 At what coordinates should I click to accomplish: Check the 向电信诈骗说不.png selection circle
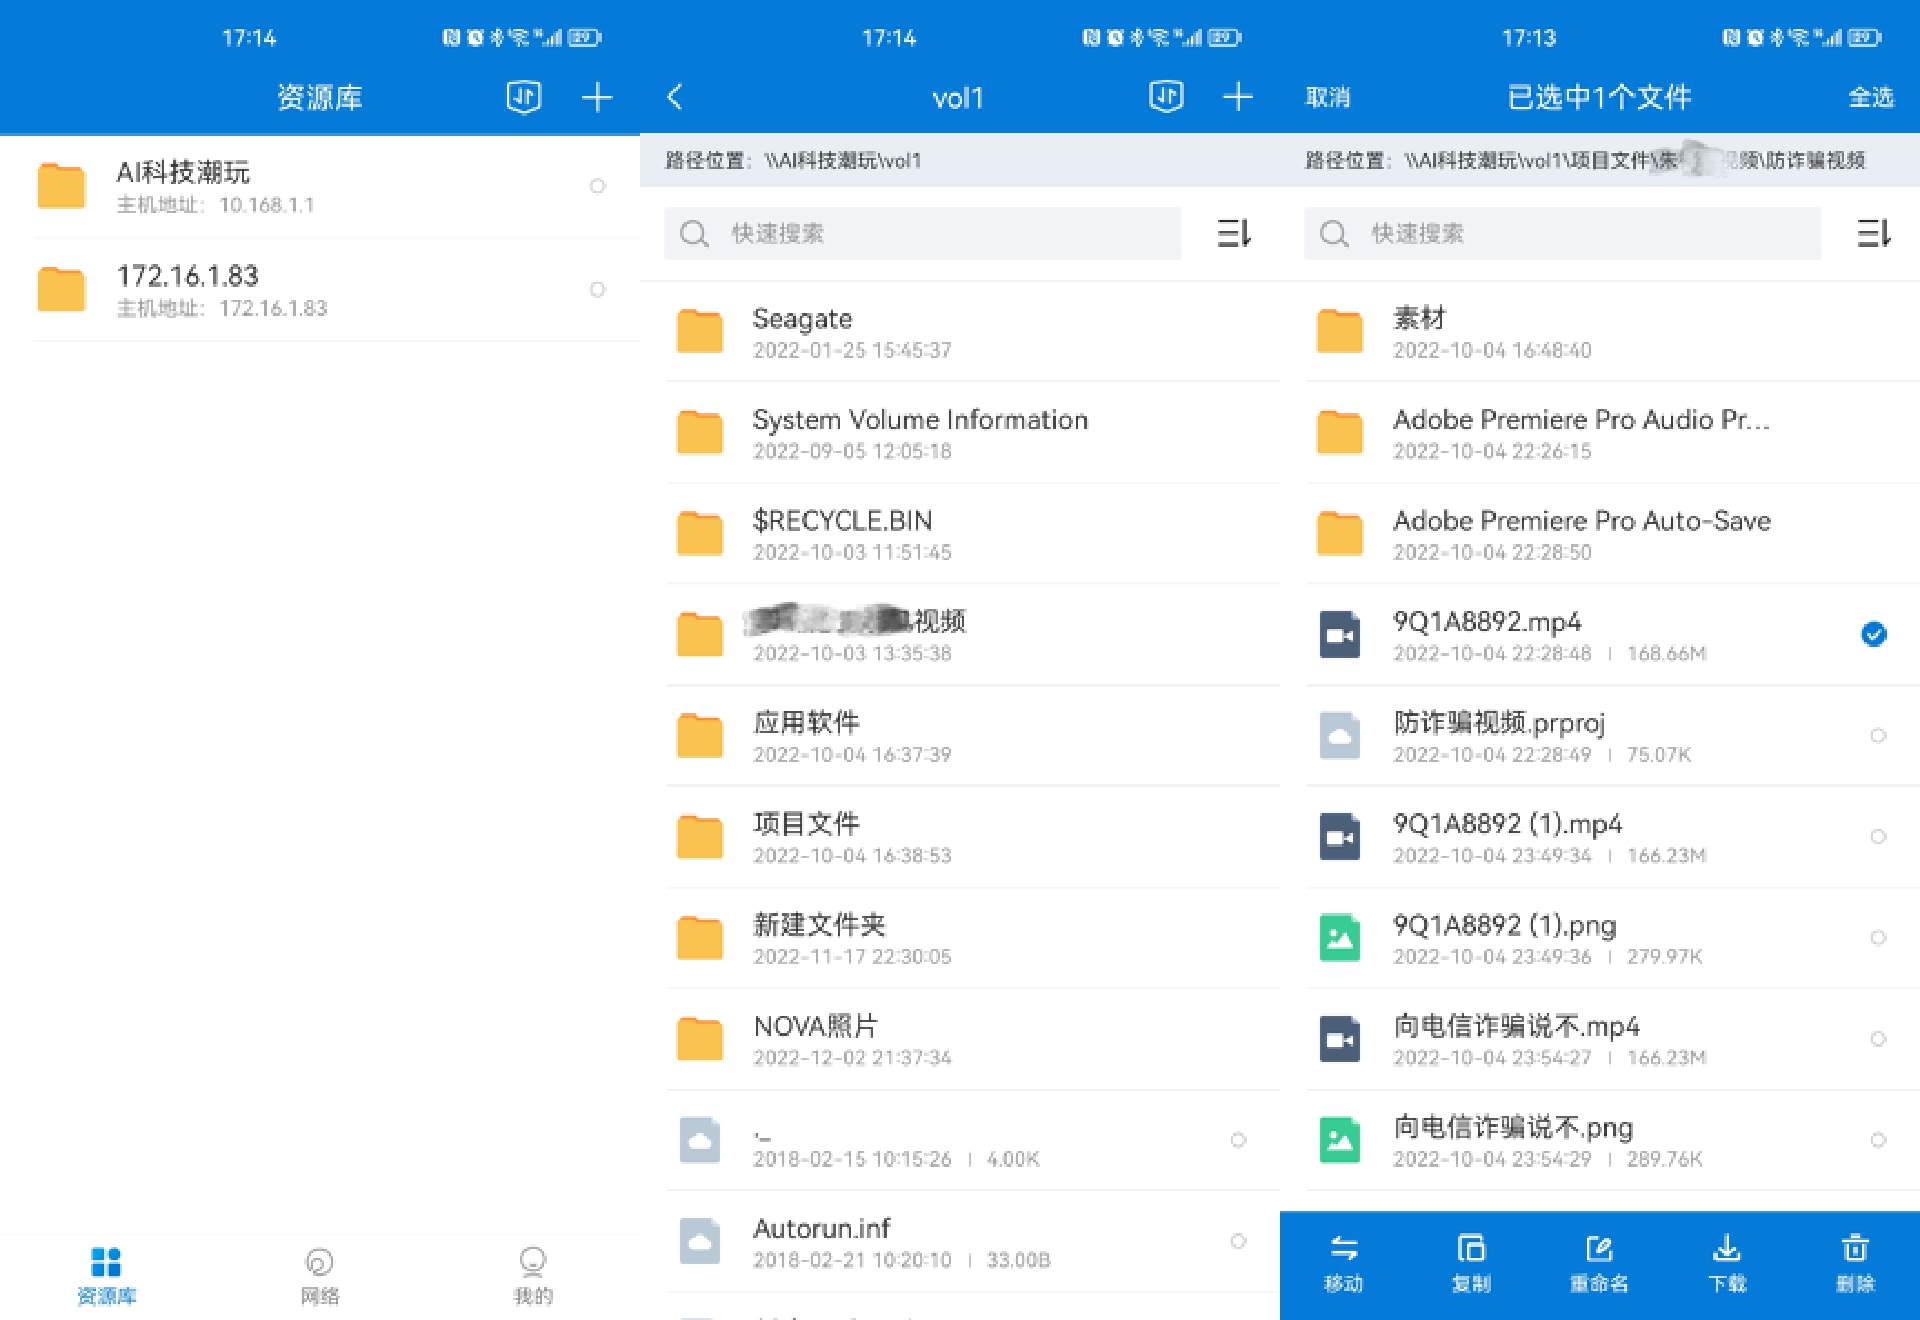click(x=1878, y=1140)
